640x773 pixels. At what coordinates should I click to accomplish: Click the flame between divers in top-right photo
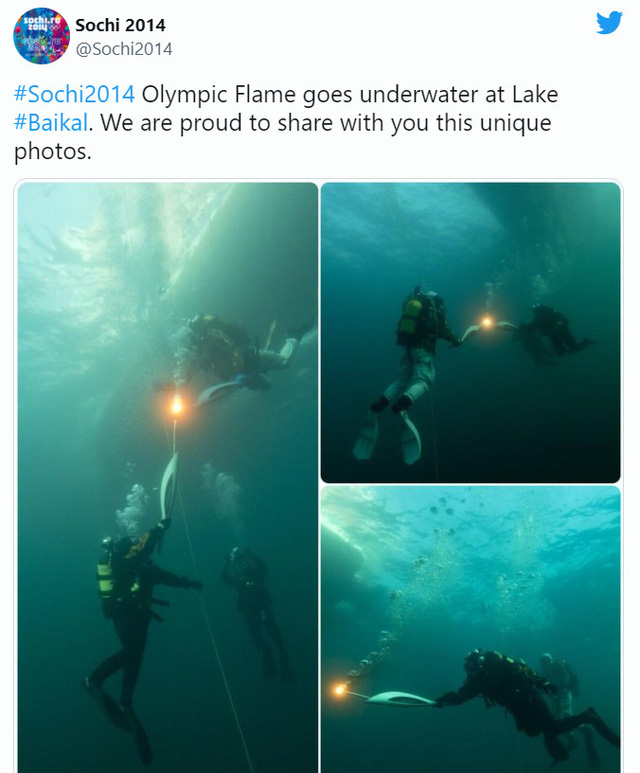486,322
